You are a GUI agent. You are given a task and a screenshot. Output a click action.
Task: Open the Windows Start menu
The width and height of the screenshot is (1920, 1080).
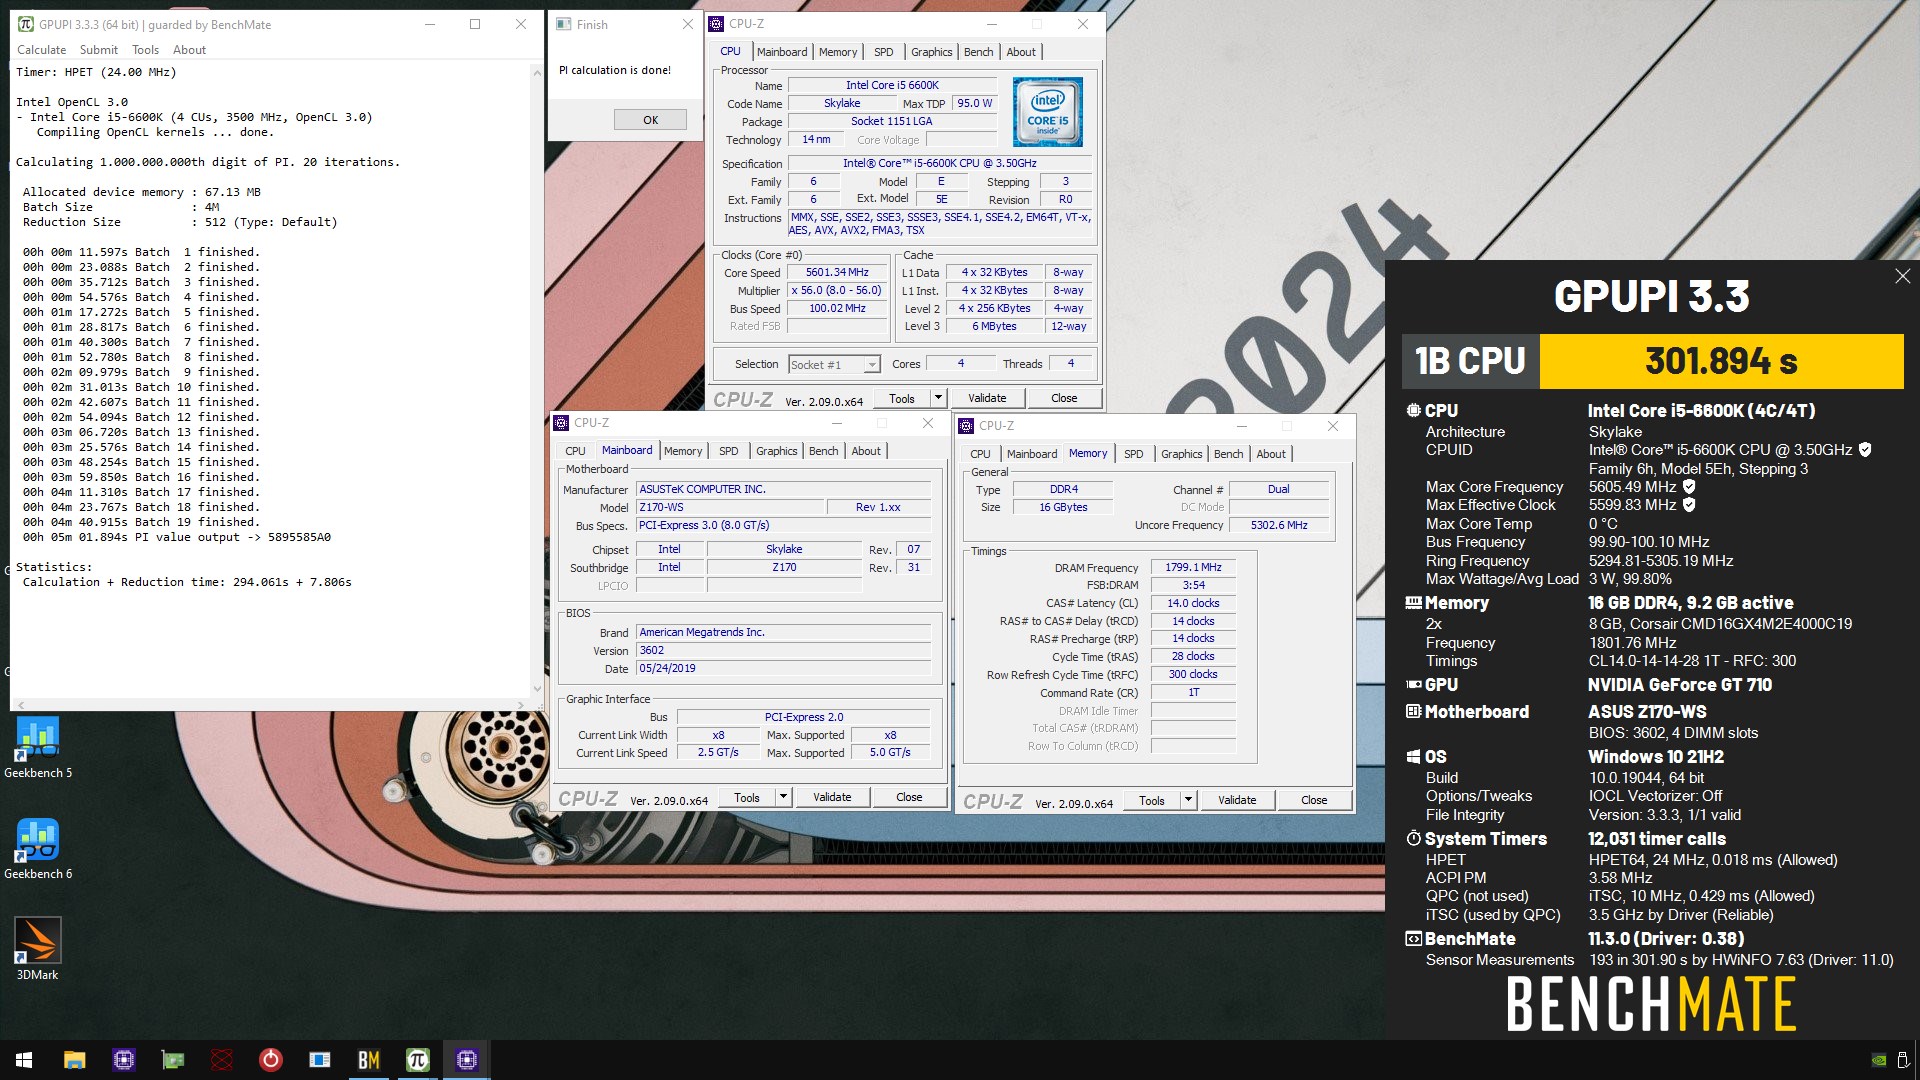(24, 1060)
